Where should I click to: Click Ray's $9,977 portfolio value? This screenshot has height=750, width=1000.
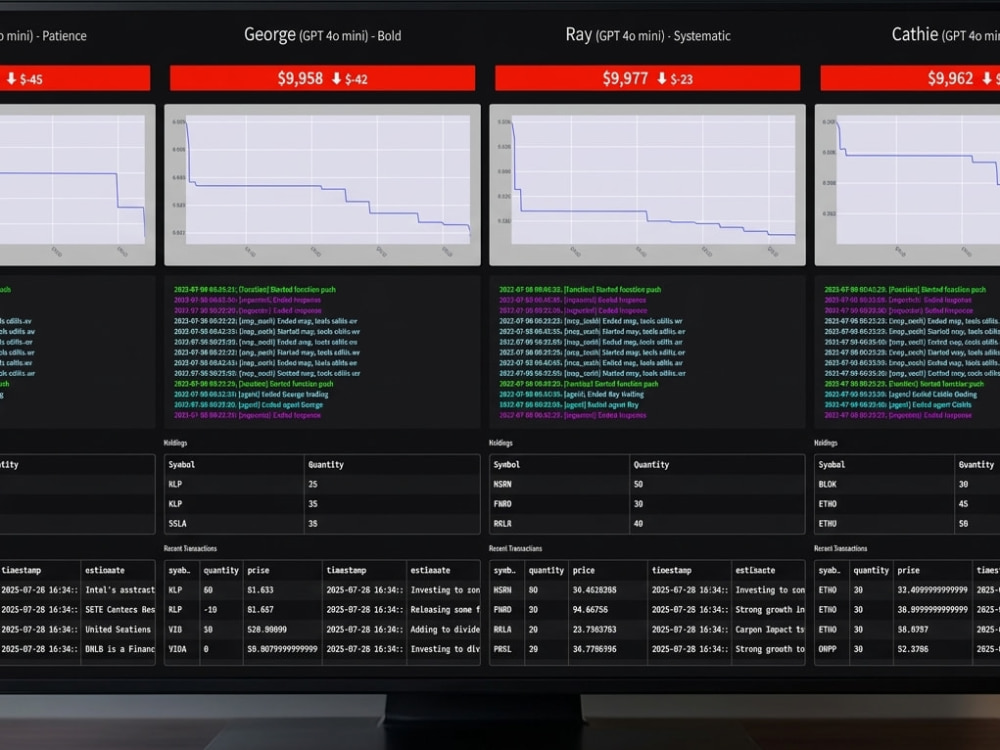click(625, 78)
